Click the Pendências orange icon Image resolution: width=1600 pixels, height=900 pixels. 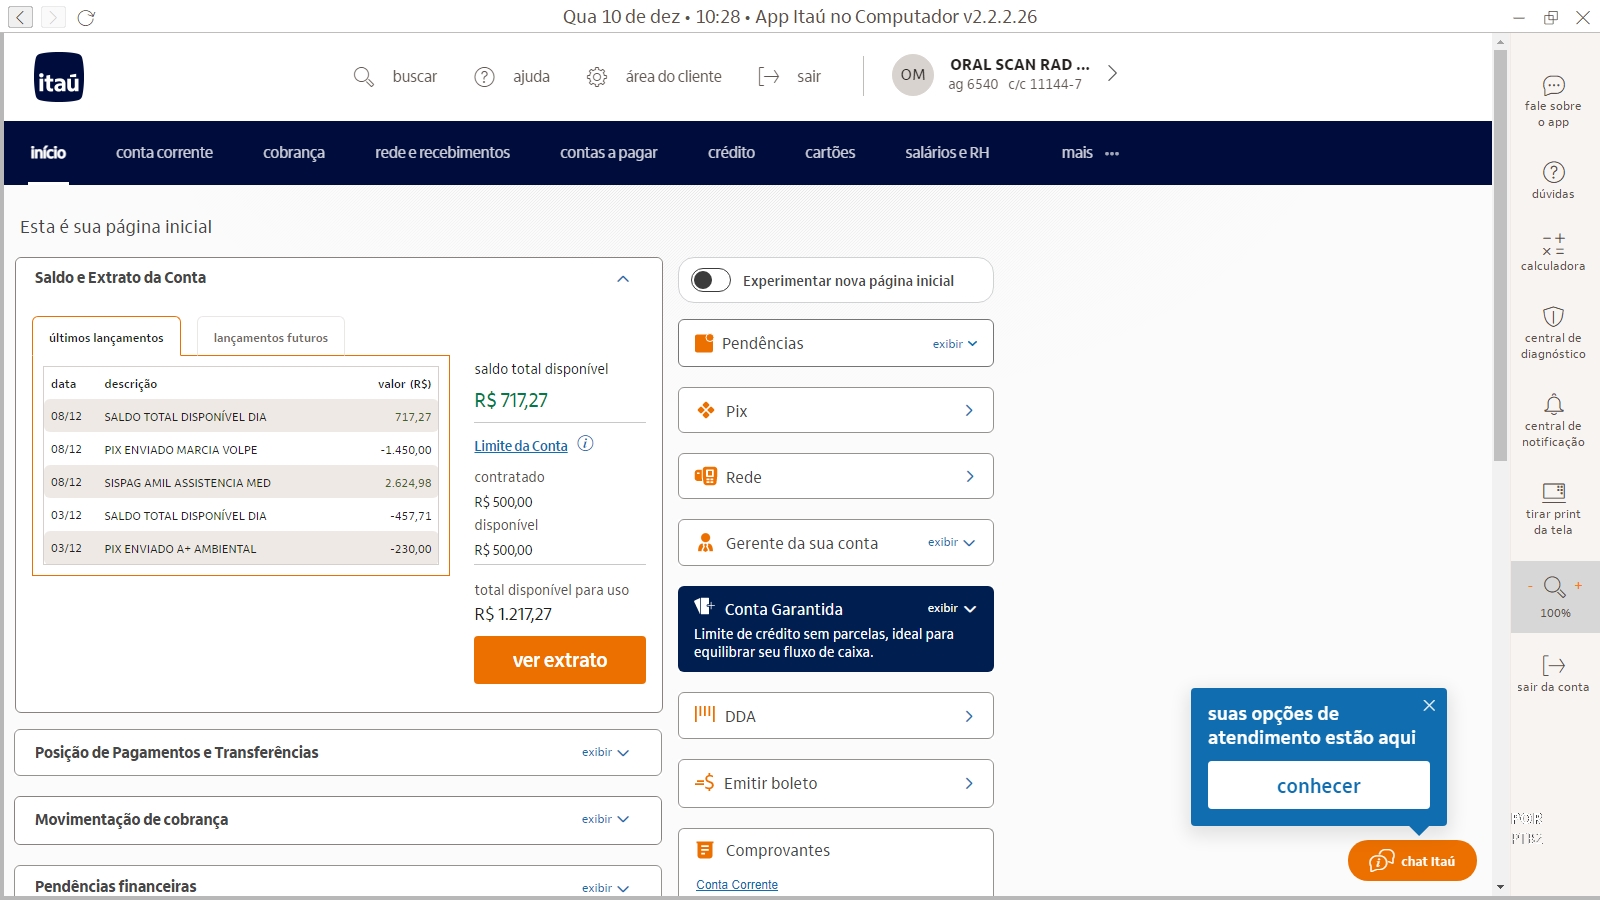point(704,343)
